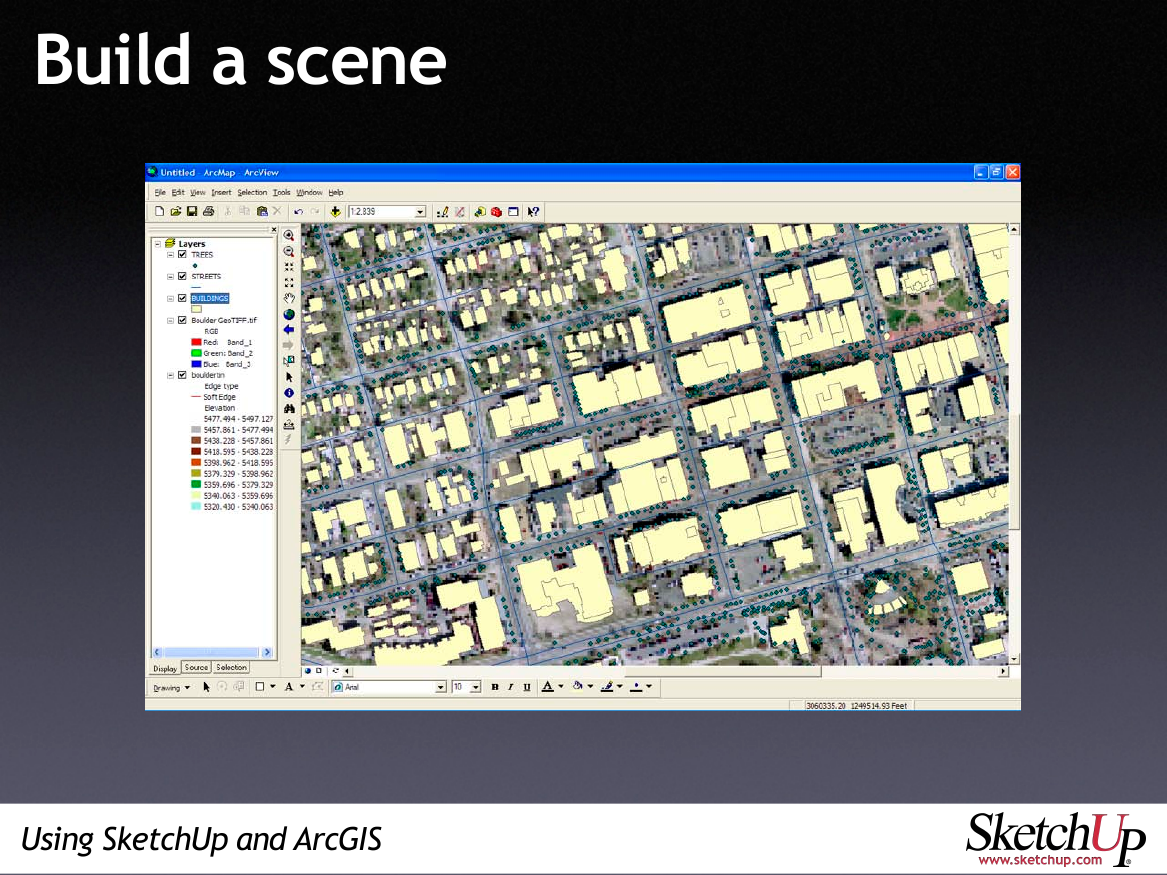The width and height of the screenshot is (1167, 875).
Task: Switch to the Source tab
Action: (x=196, y=667)
